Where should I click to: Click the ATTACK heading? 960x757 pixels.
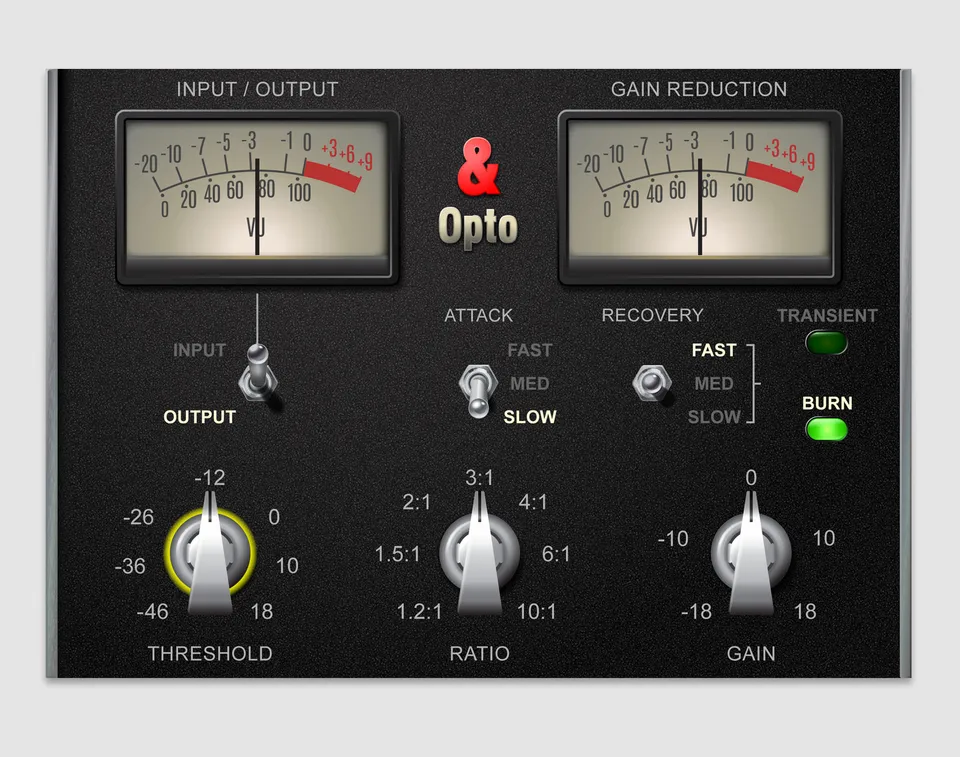click(478, 315)
